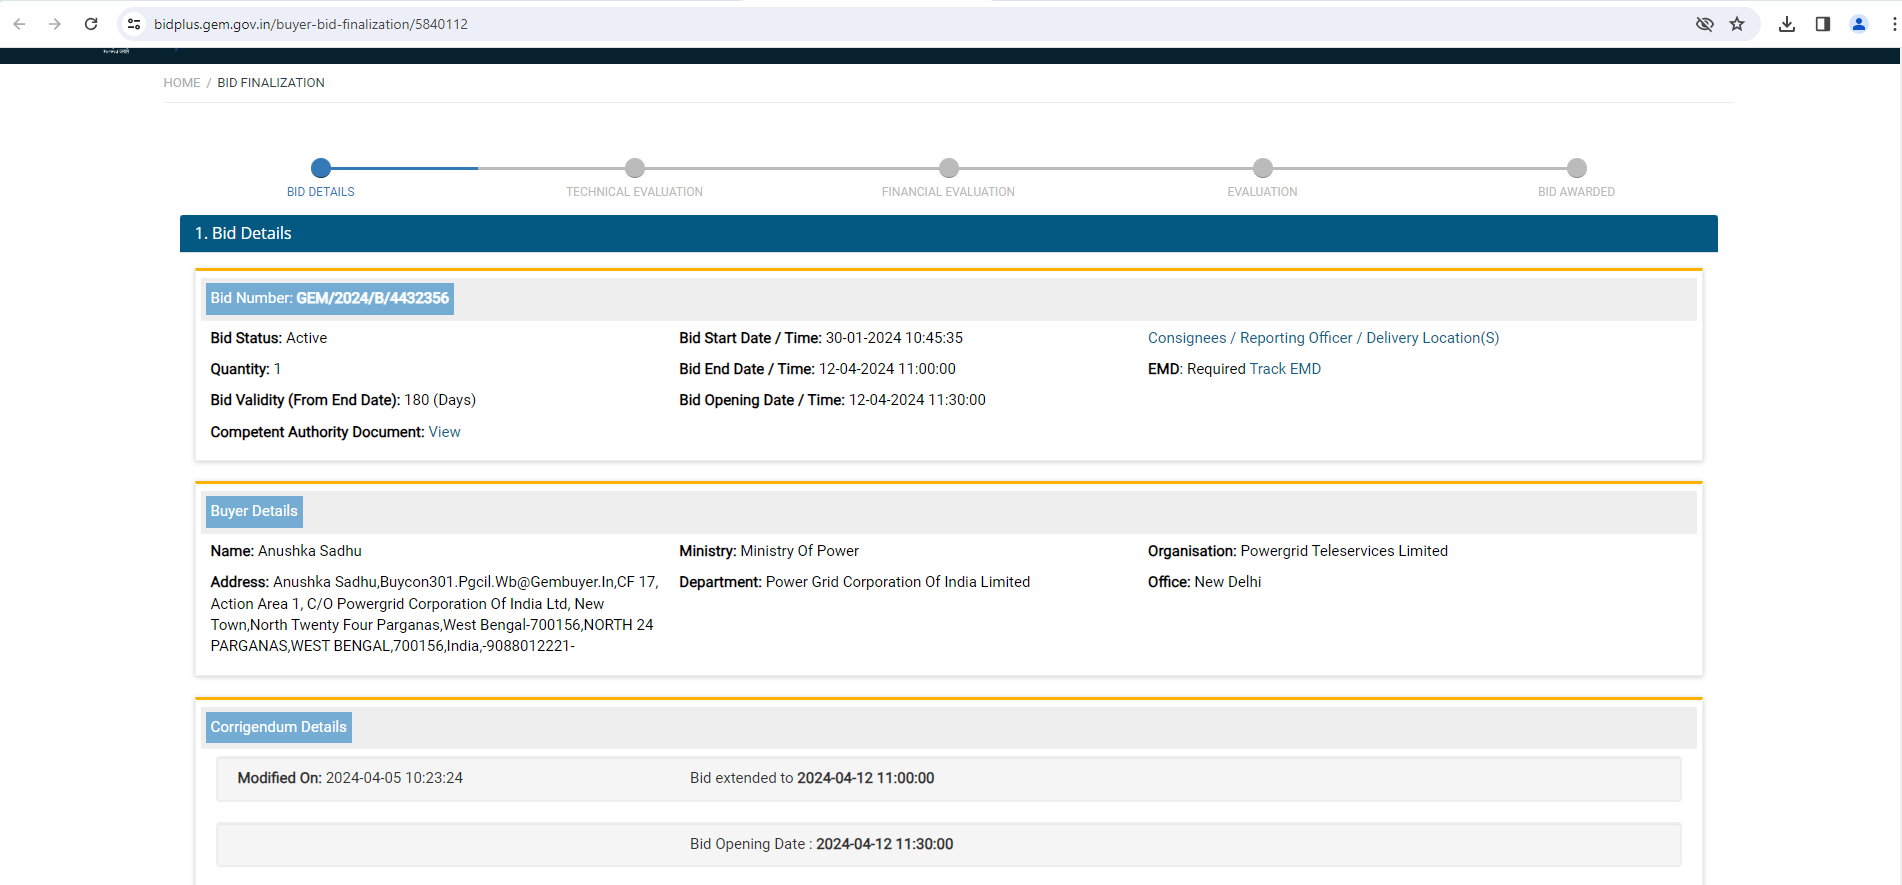Click the 1. Bid Details section header
The width and height of the screenshot is (1902, 885).
949,233
